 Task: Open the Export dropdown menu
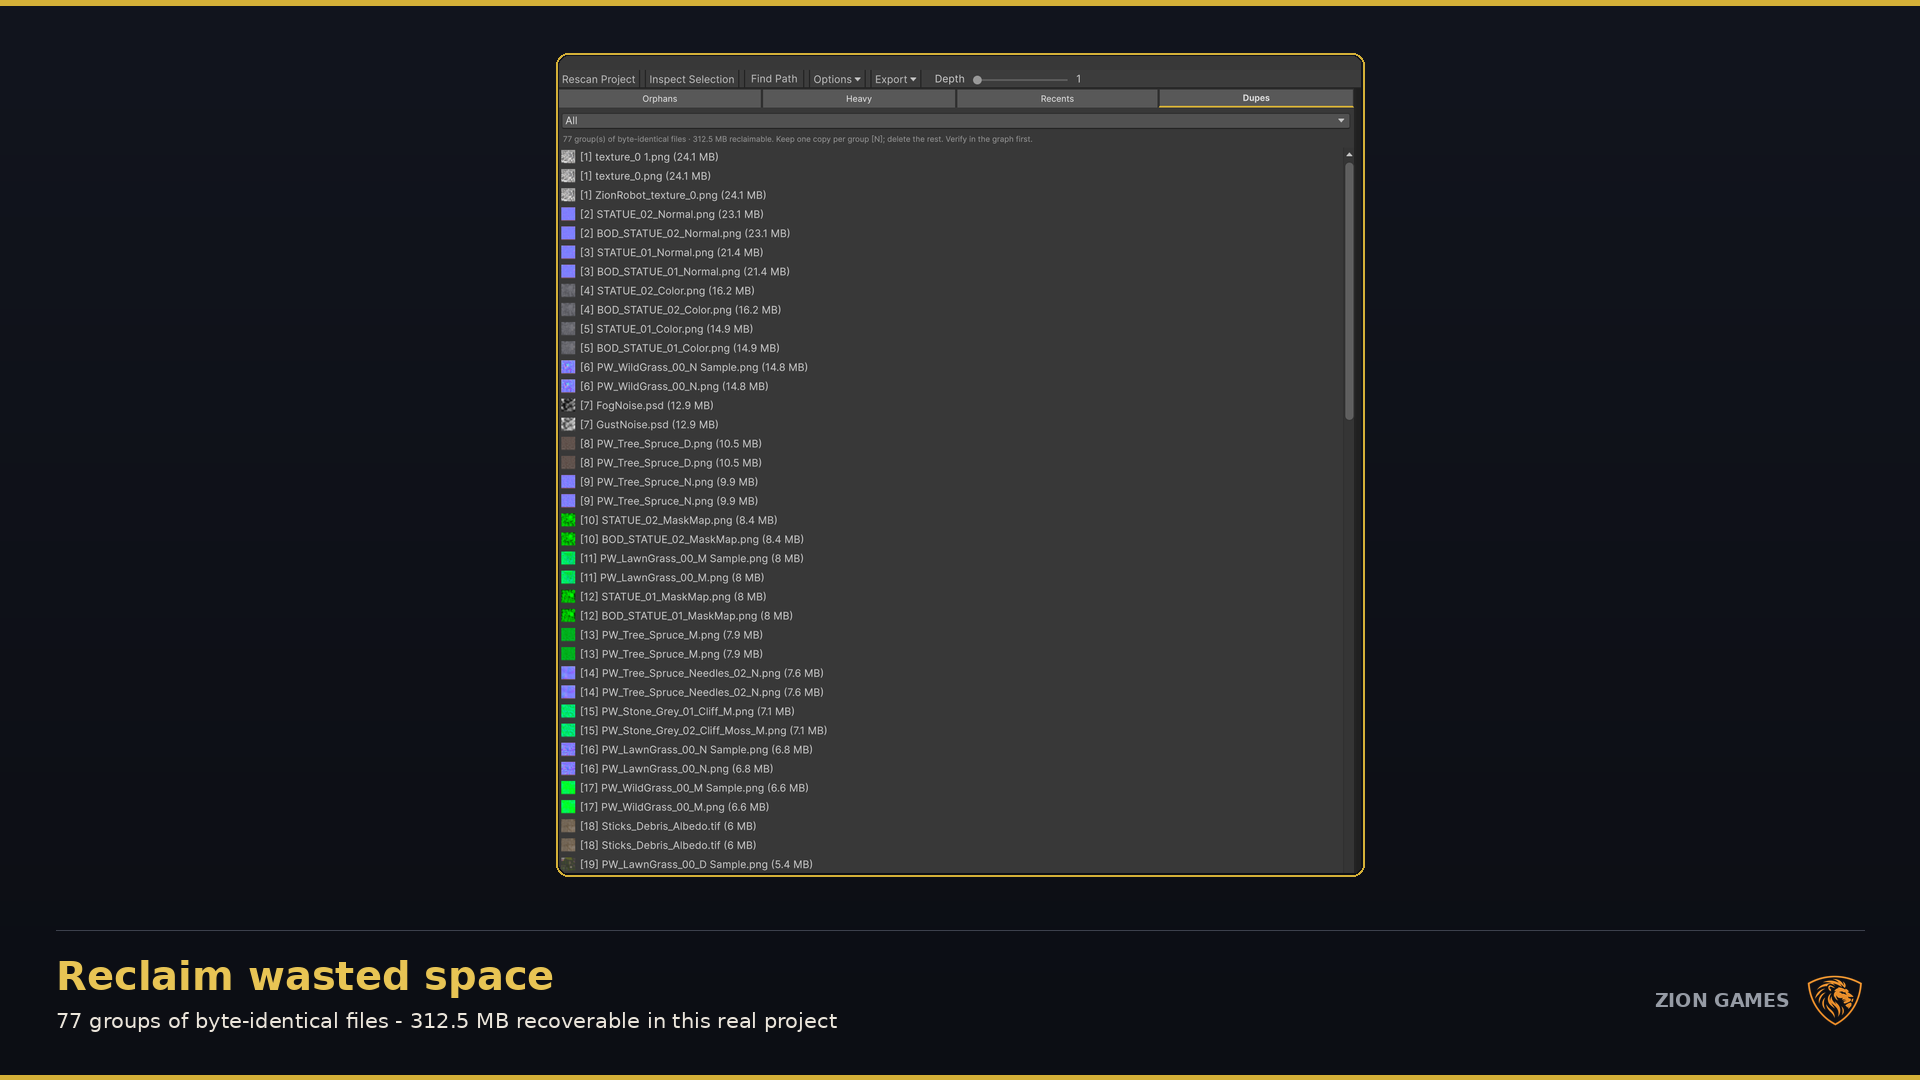(895, 79)
